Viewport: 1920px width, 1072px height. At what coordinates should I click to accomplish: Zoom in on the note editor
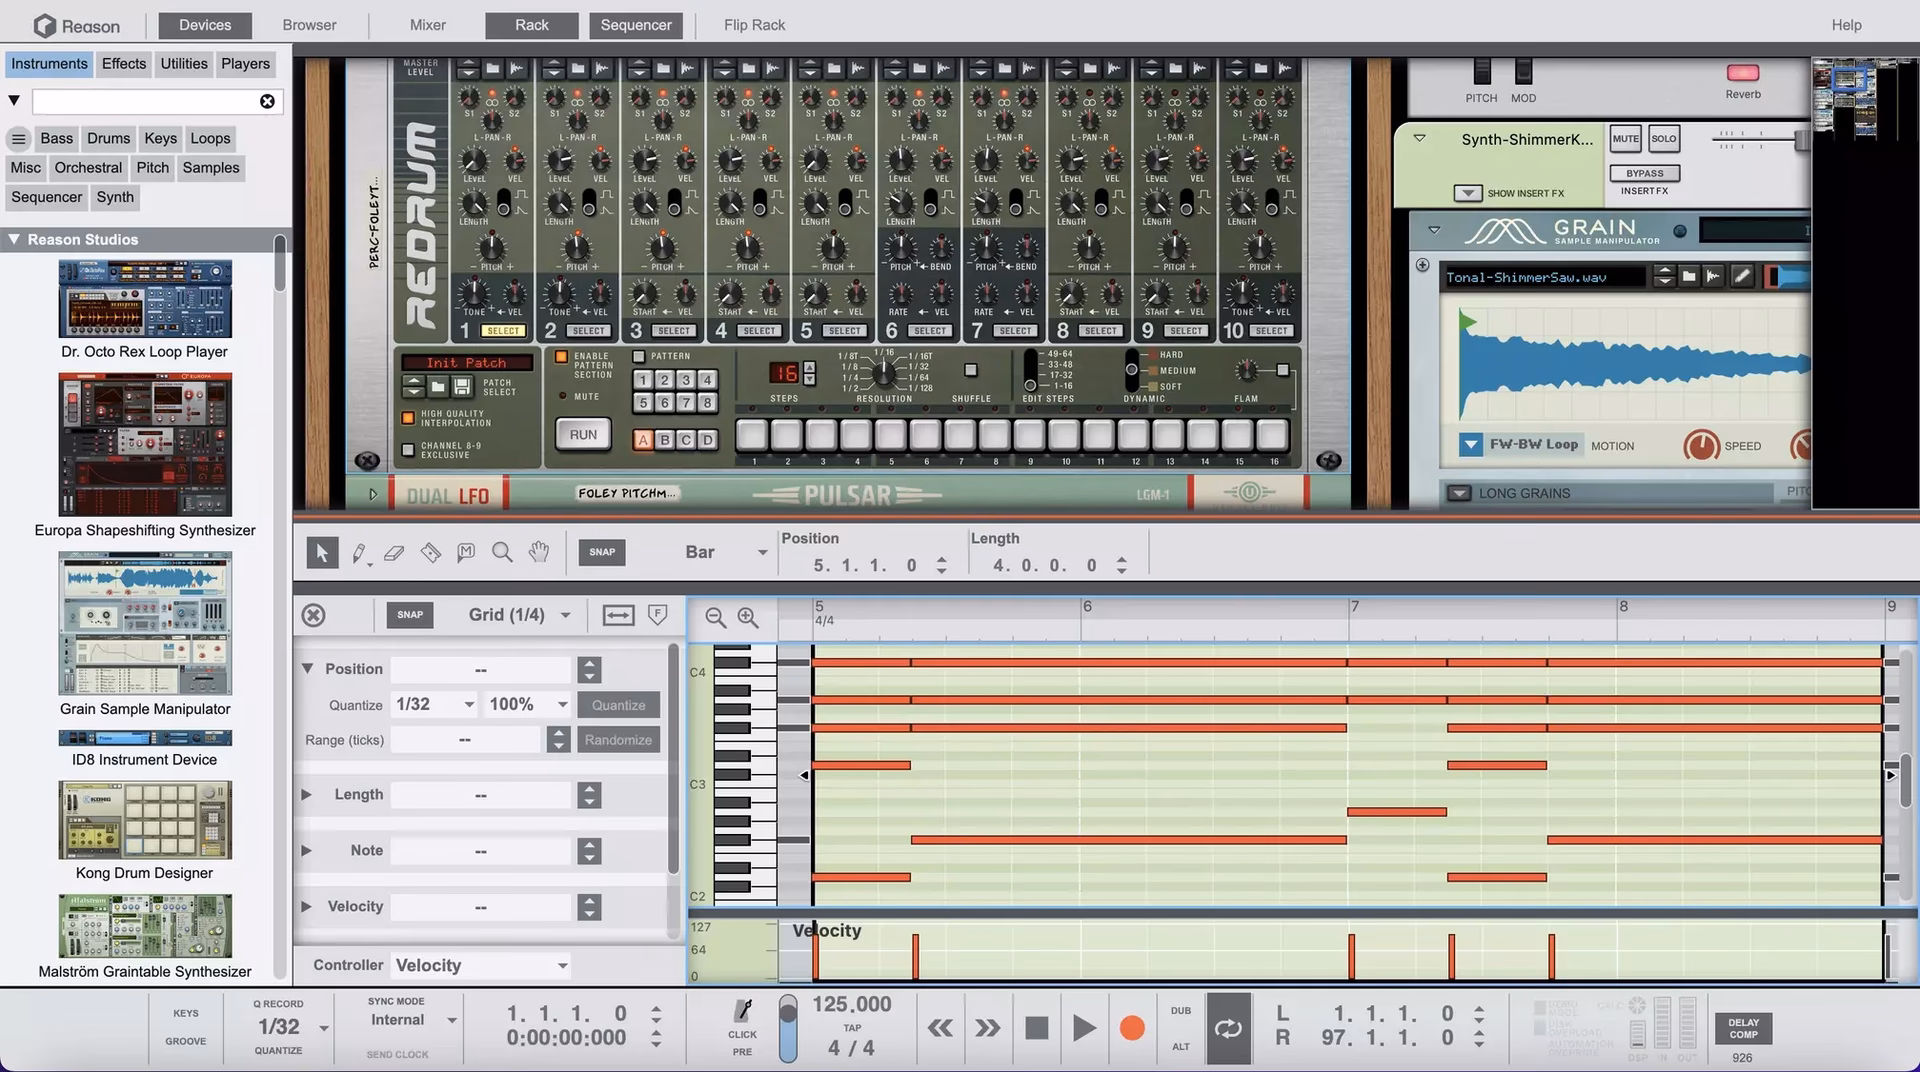pyautogui.click(x=748, y=617)
